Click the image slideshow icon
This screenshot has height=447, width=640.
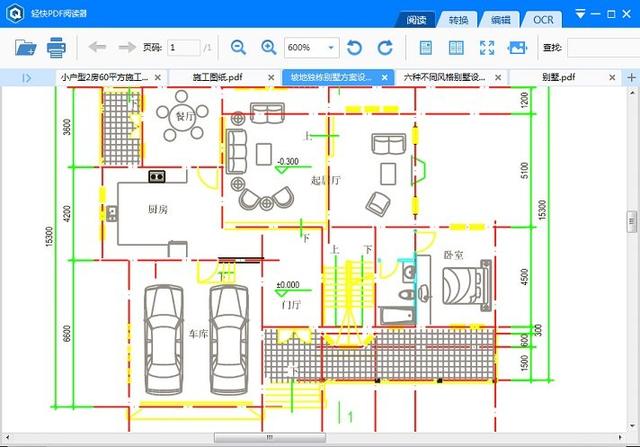click(x=517, y=48)
